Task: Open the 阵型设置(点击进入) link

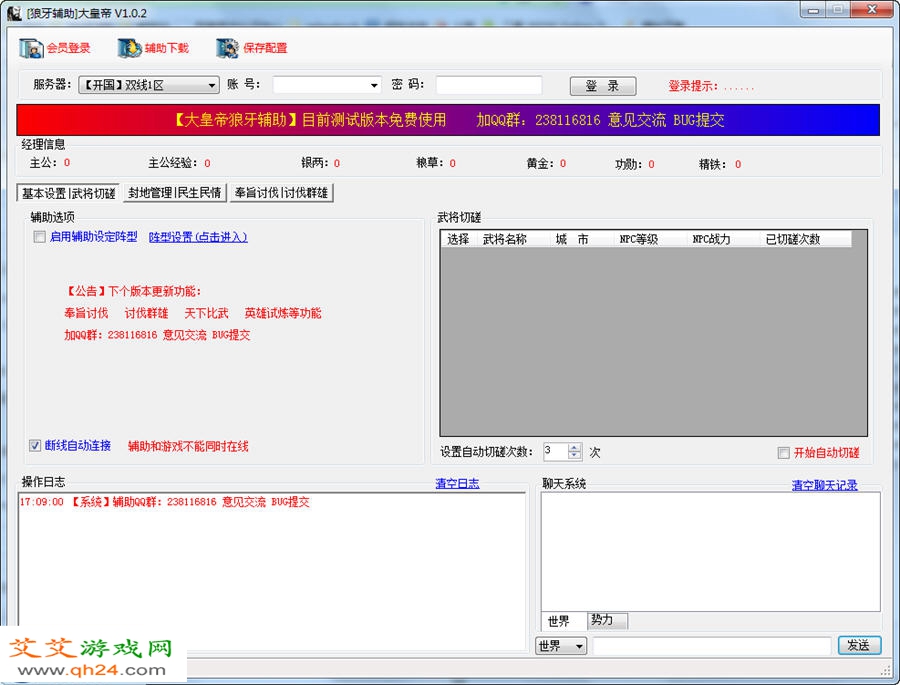Action: coord(198,237)
